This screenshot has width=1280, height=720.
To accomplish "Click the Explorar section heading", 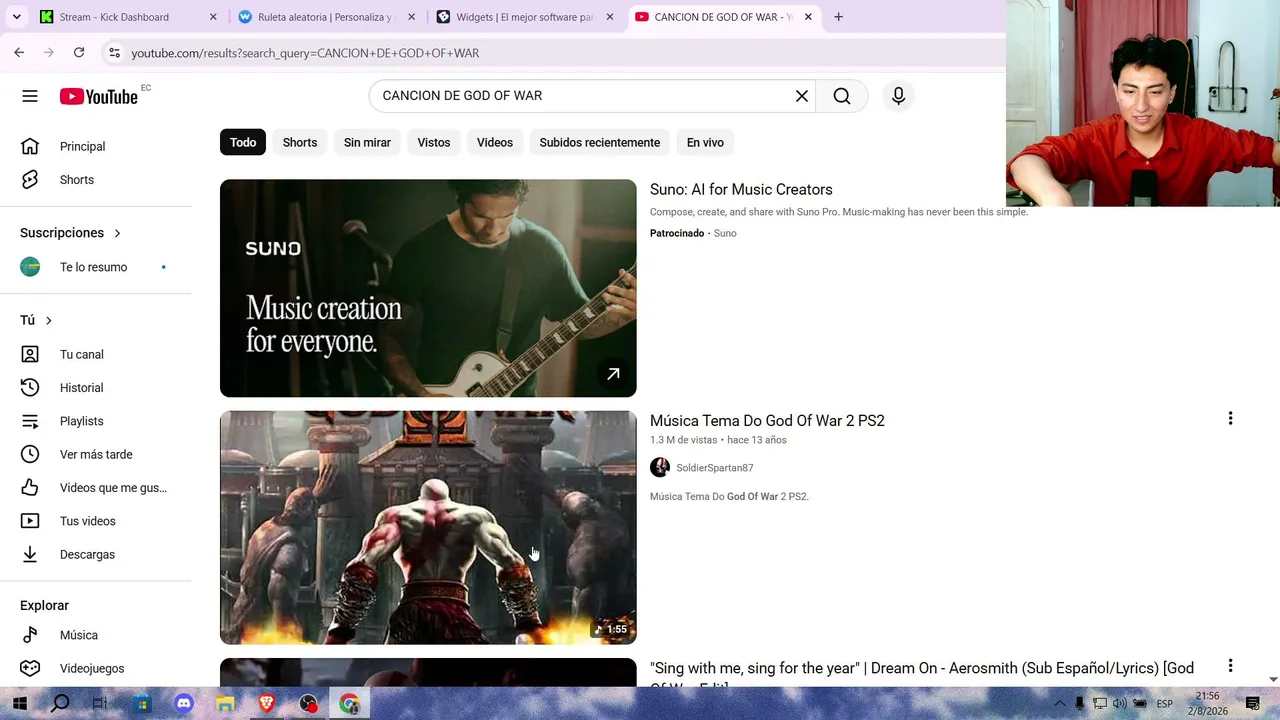I will pyautogui.click(x=44, y=606).
